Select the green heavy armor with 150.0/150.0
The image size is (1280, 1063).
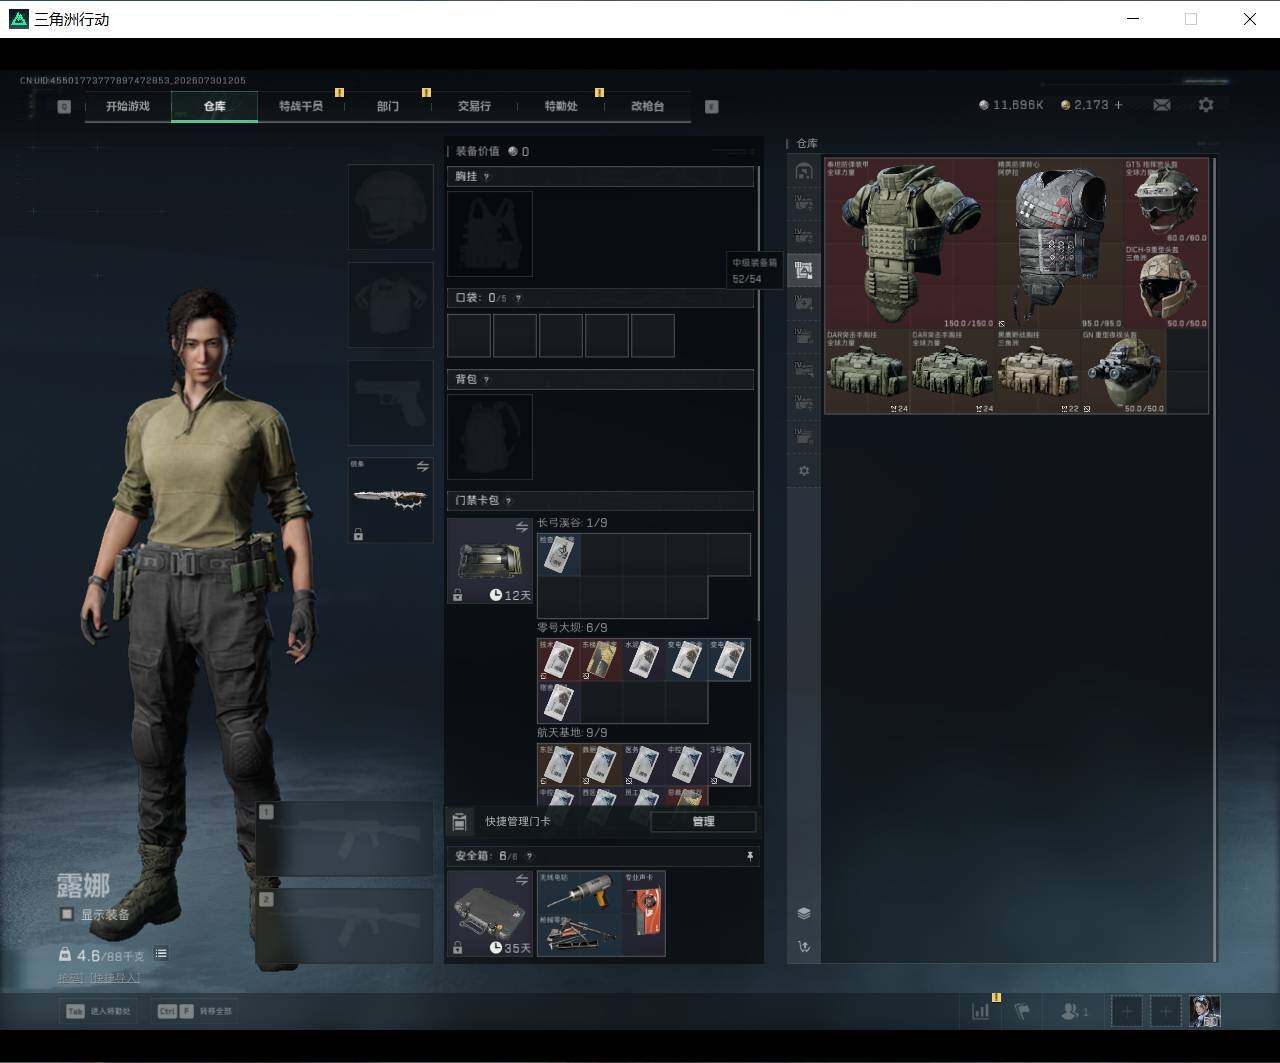pos(911,244)
